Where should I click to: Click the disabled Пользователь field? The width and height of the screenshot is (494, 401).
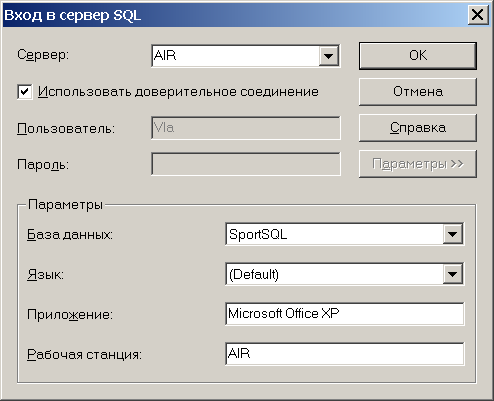[x=246, y=128]
